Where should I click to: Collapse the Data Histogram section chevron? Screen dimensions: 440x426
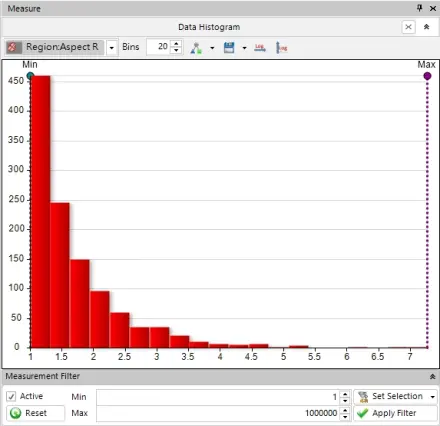426,27
